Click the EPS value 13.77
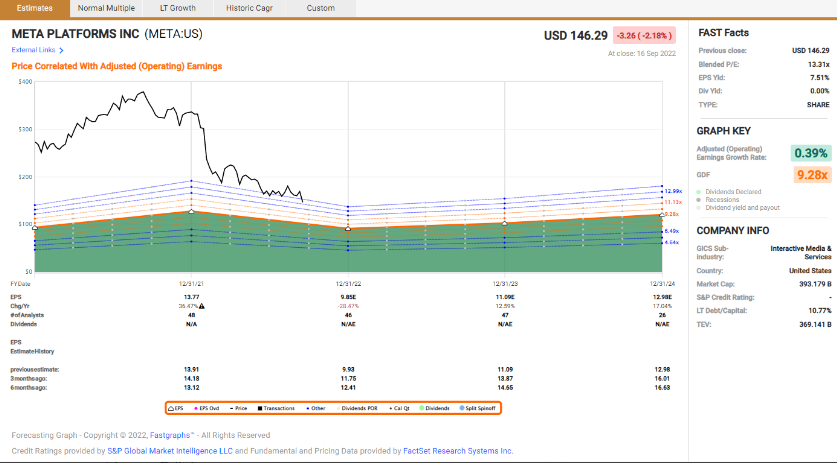The width and height of the screenshot is (837, 463). 192,297
